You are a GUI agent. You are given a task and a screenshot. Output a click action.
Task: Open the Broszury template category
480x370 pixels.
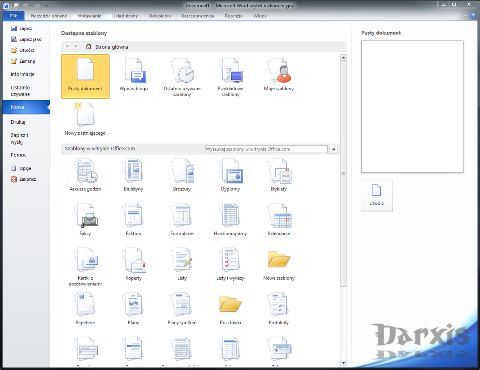[x=182, y=175]
